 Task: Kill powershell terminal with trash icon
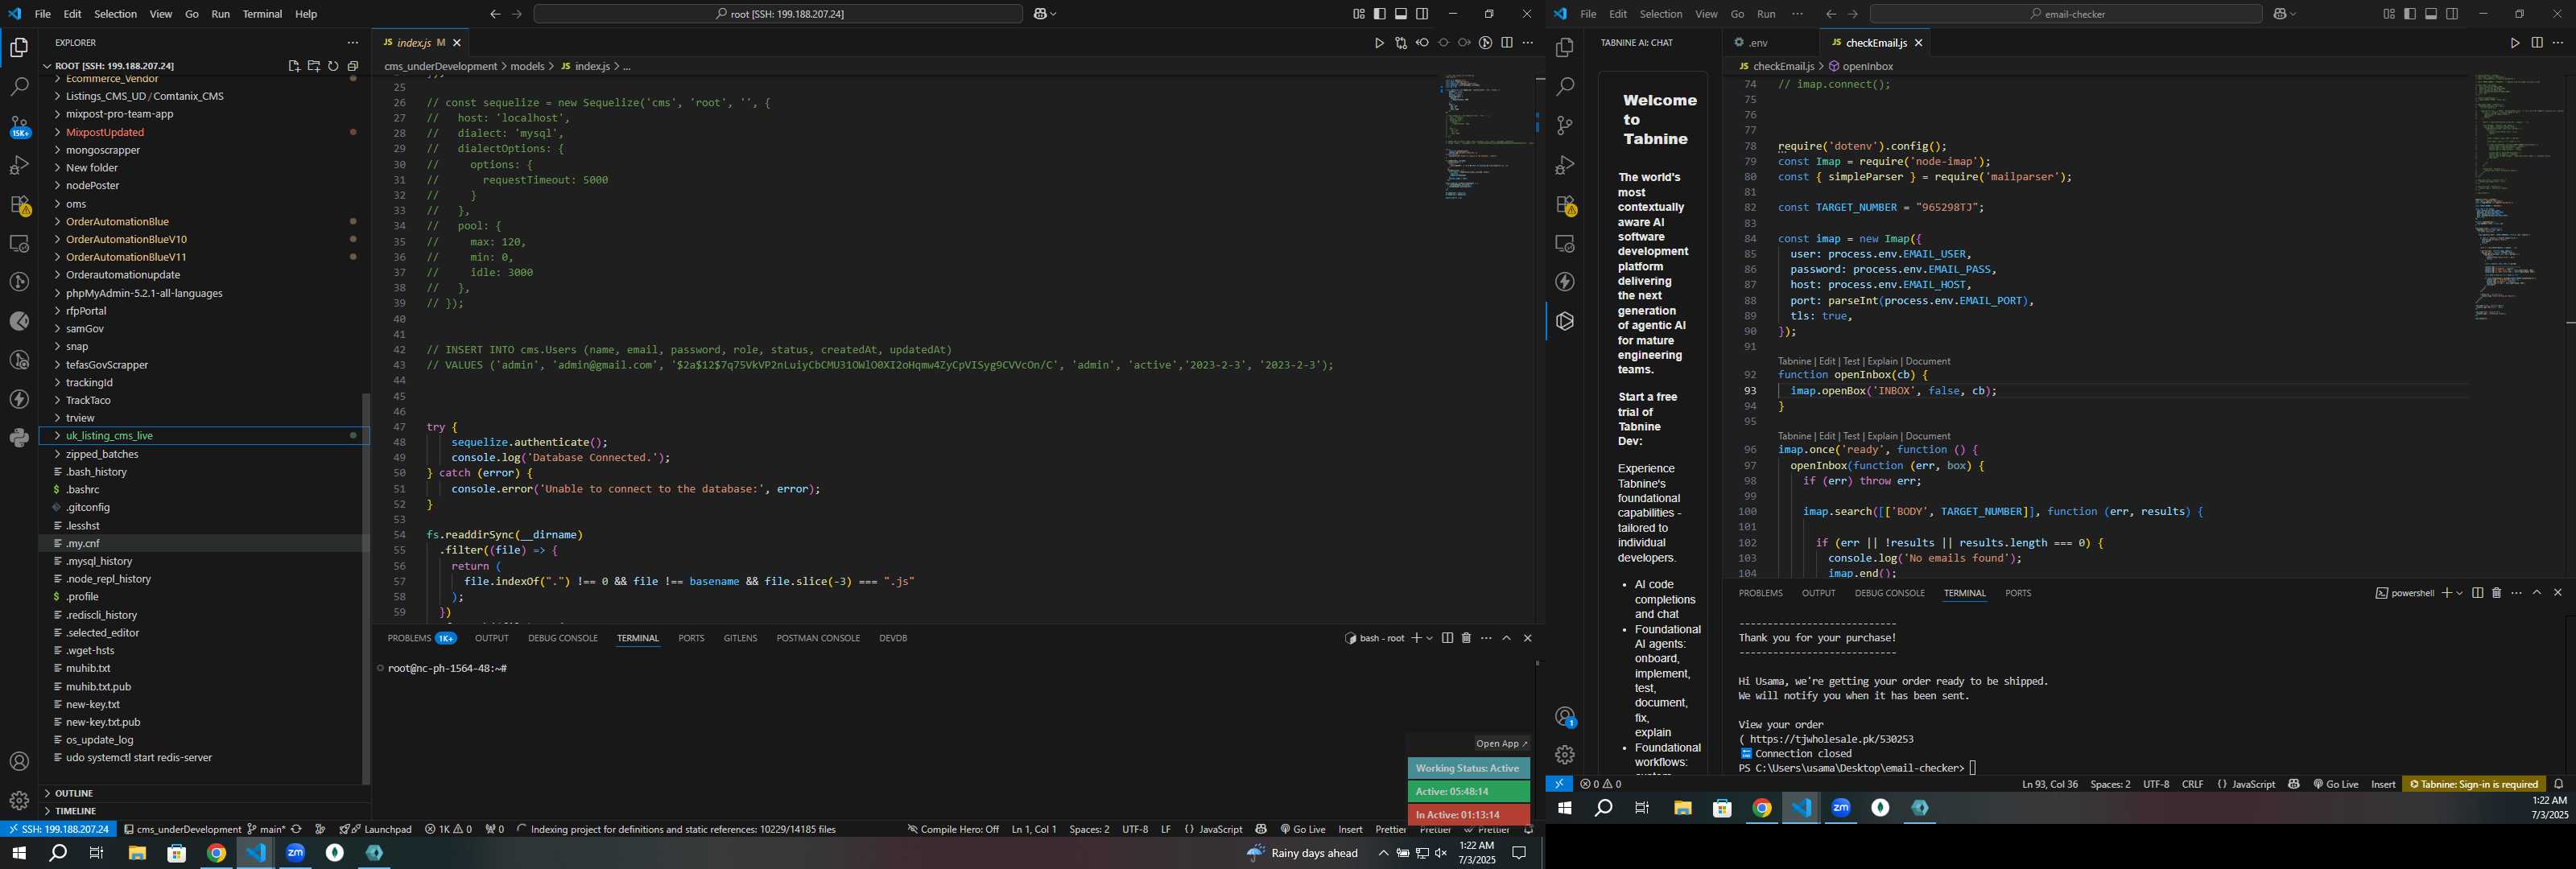coord(2497,593)
